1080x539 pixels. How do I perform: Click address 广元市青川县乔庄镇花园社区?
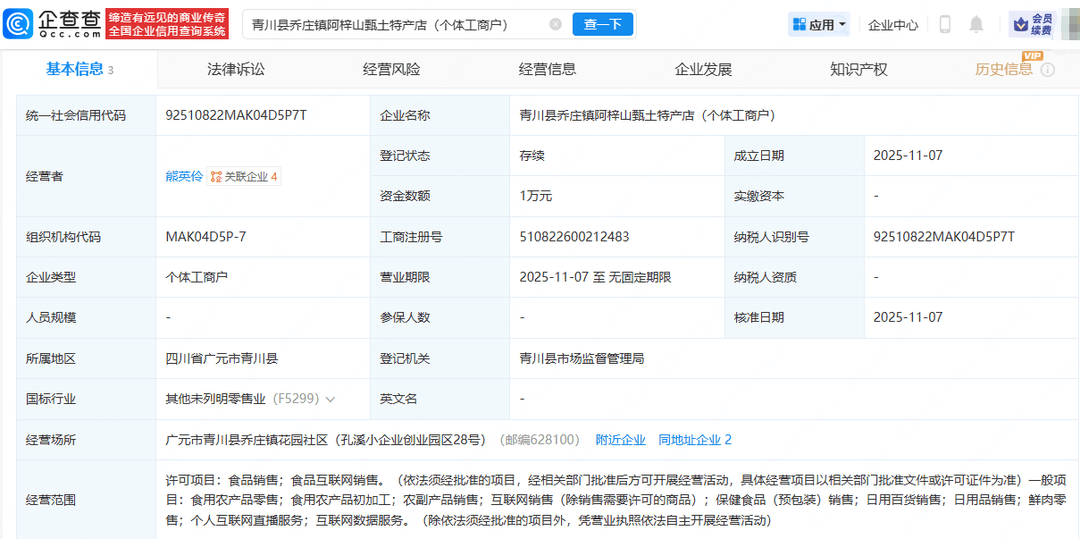(x=249, y=439)
